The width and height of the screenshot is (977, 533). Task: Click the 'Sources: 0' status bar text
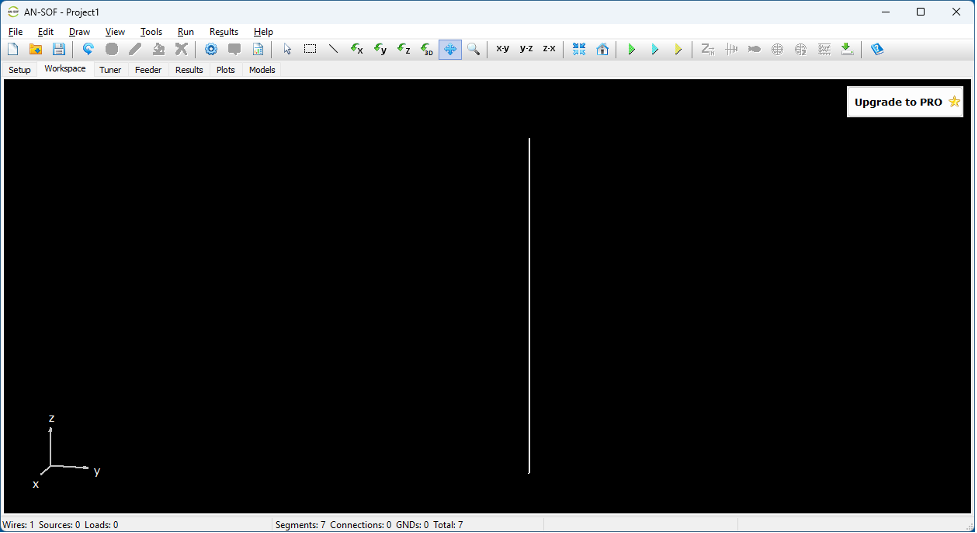[59, 525]
